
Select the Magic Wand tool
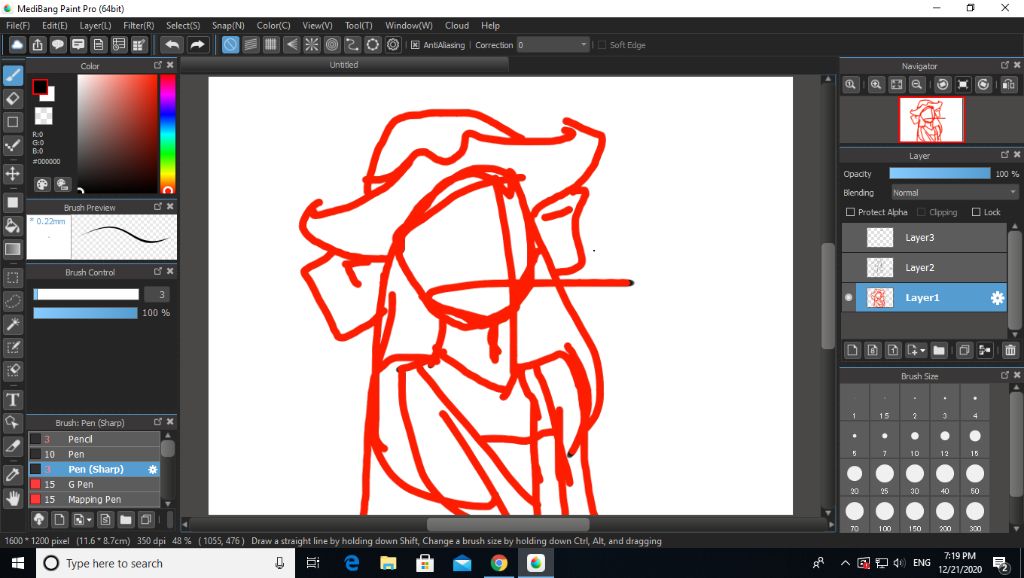point(12,324)
